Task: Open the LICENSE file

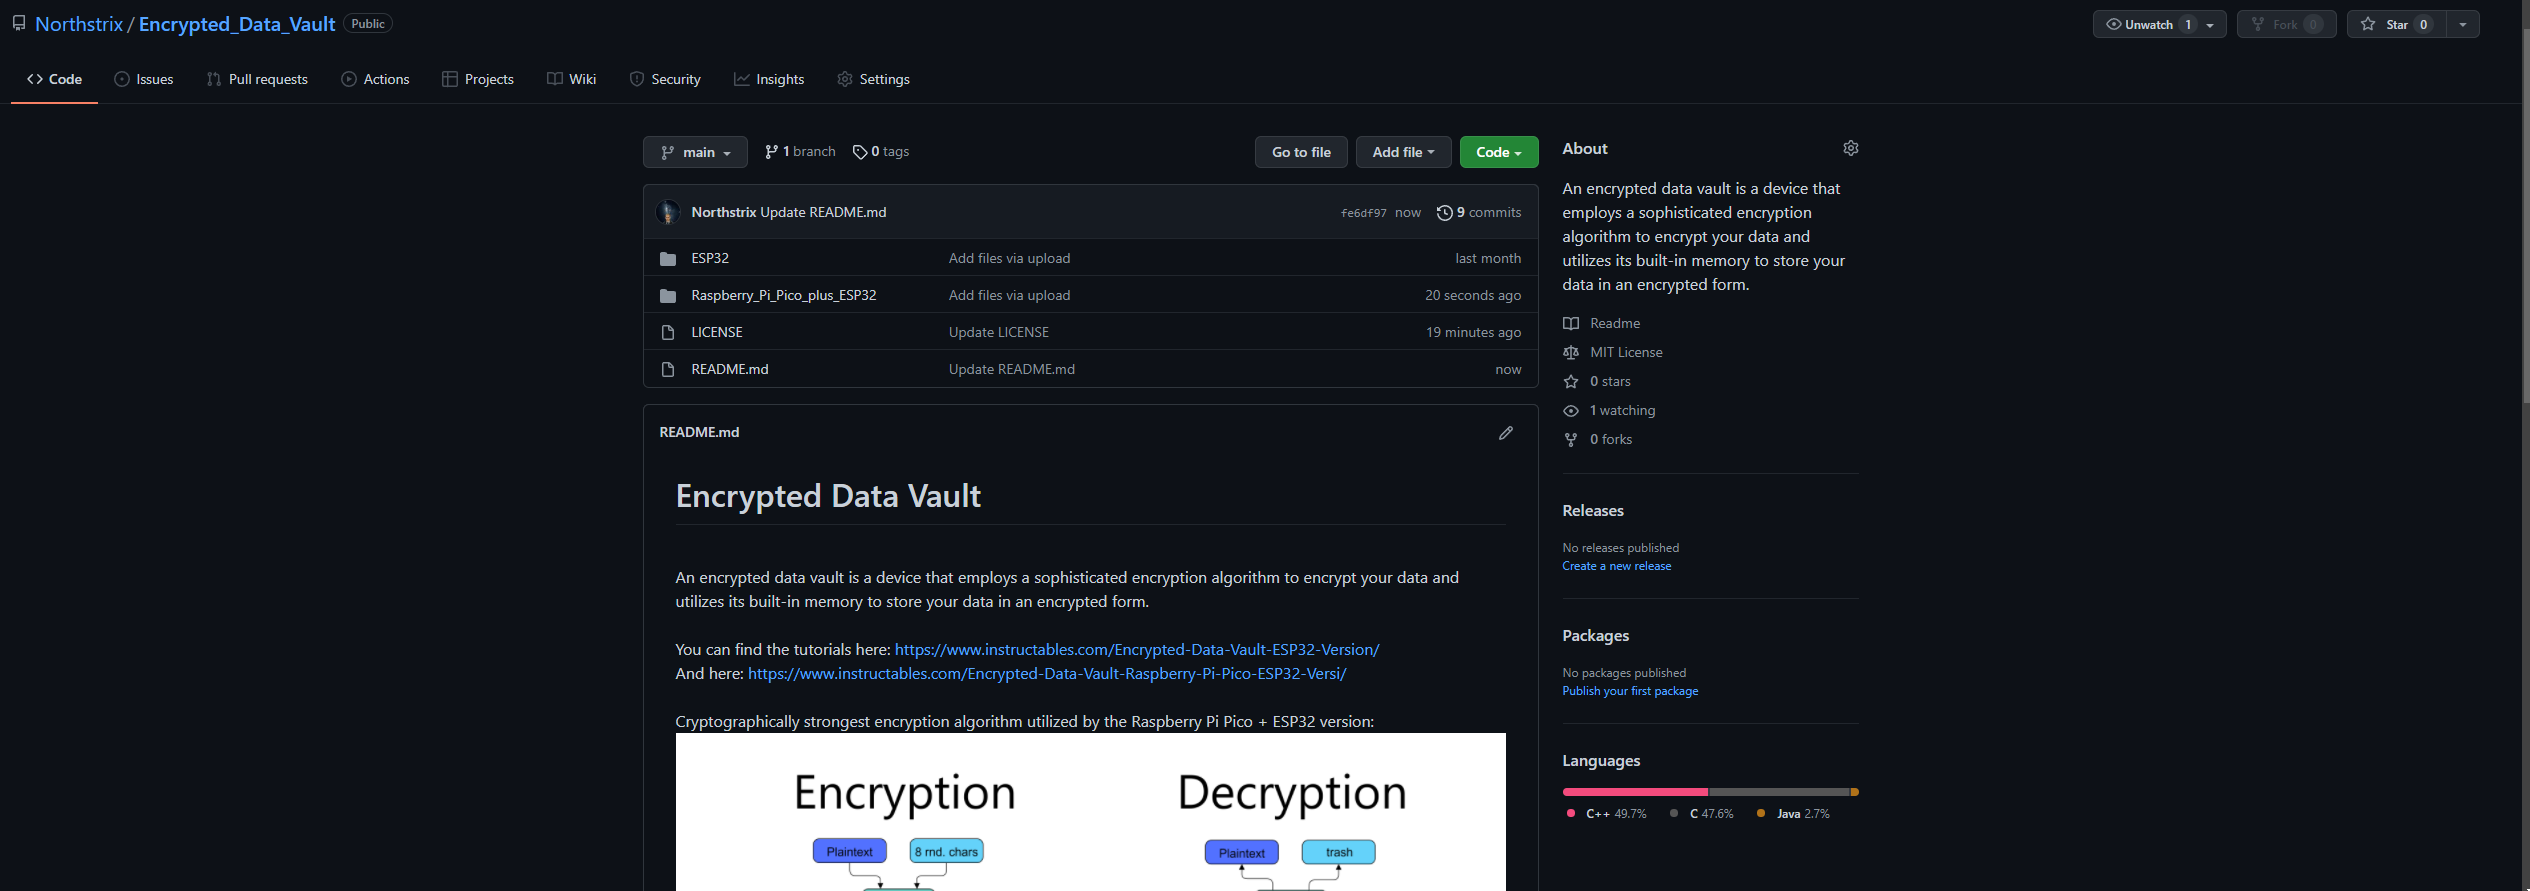Action: pos(717,332)
